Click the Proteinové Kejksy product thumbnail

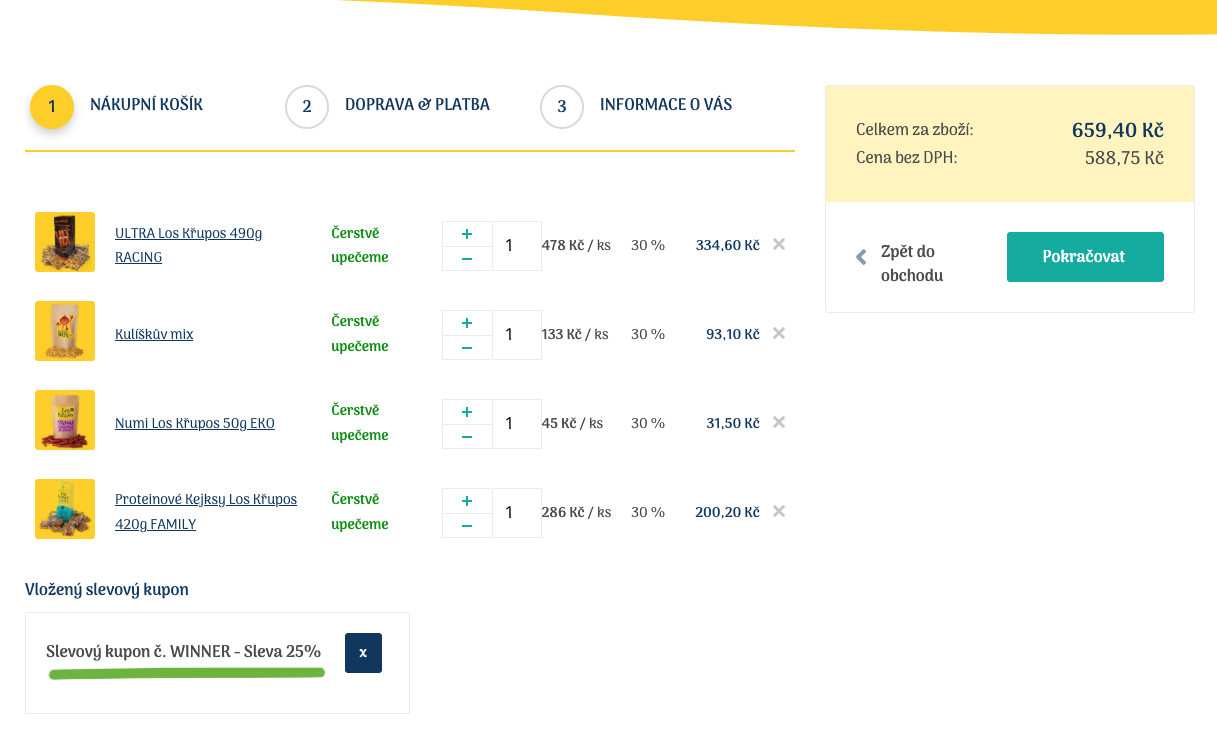click(65, 509)
